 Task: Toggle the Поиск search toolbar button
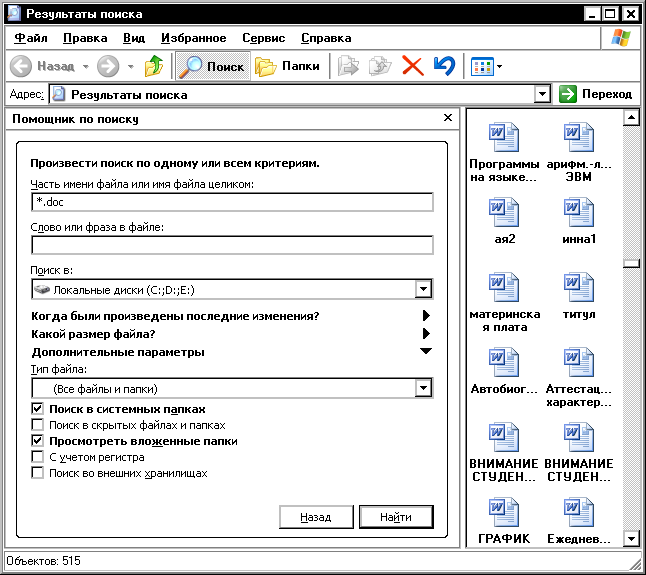(x=213, y=66)
